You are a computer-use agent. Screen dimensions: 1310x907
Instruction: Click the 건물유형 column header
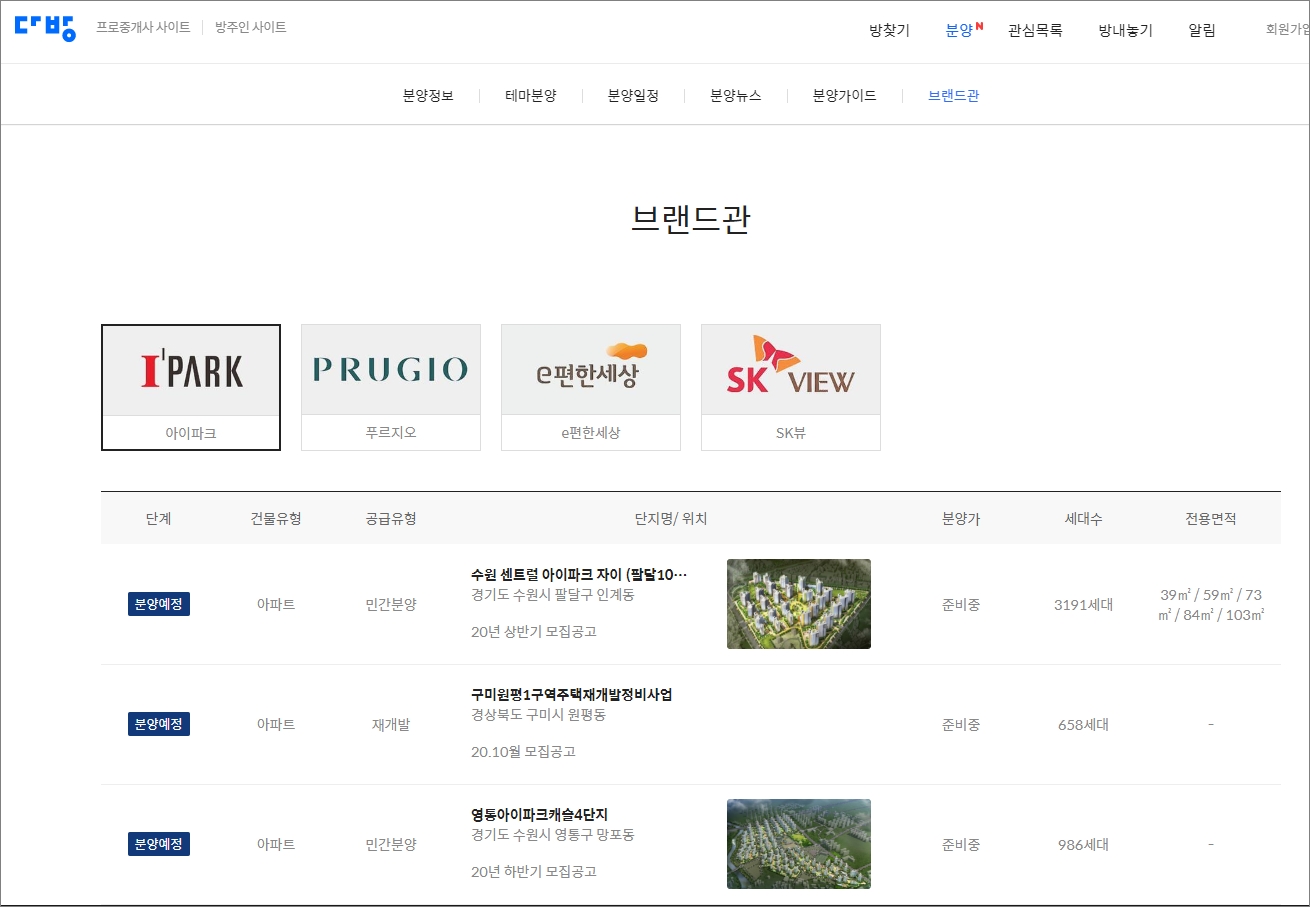(276, 518)
